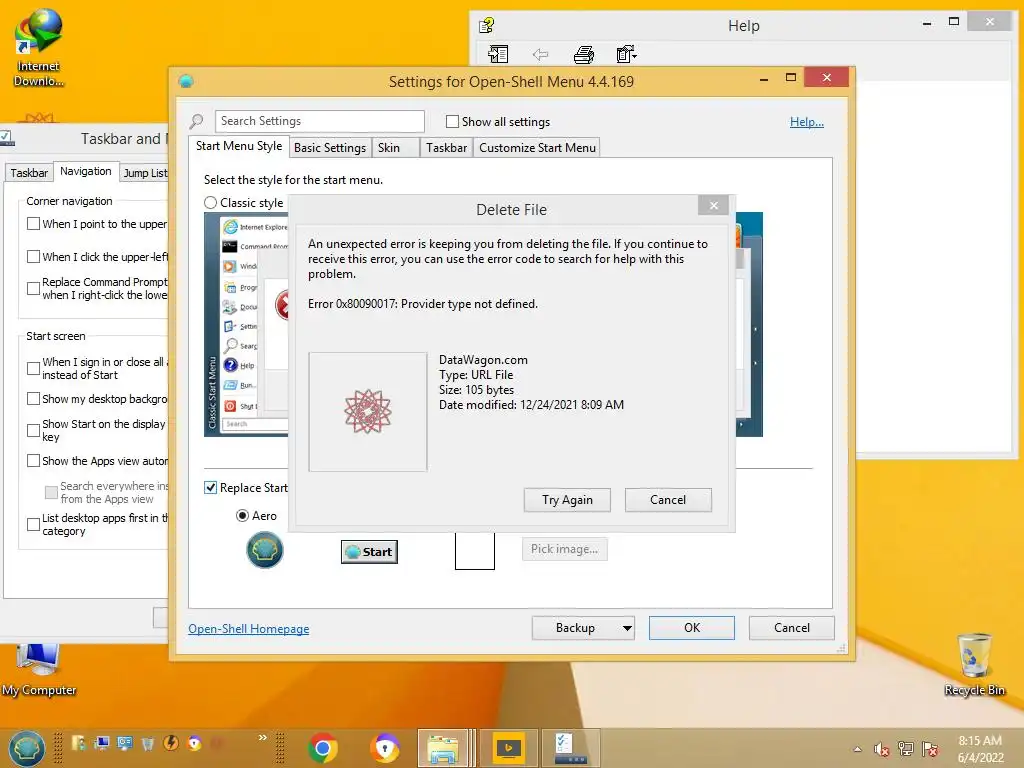Open the Taskbar tab in Open-Shell settings
The image size is (1024, 768).
click(447, 148)
